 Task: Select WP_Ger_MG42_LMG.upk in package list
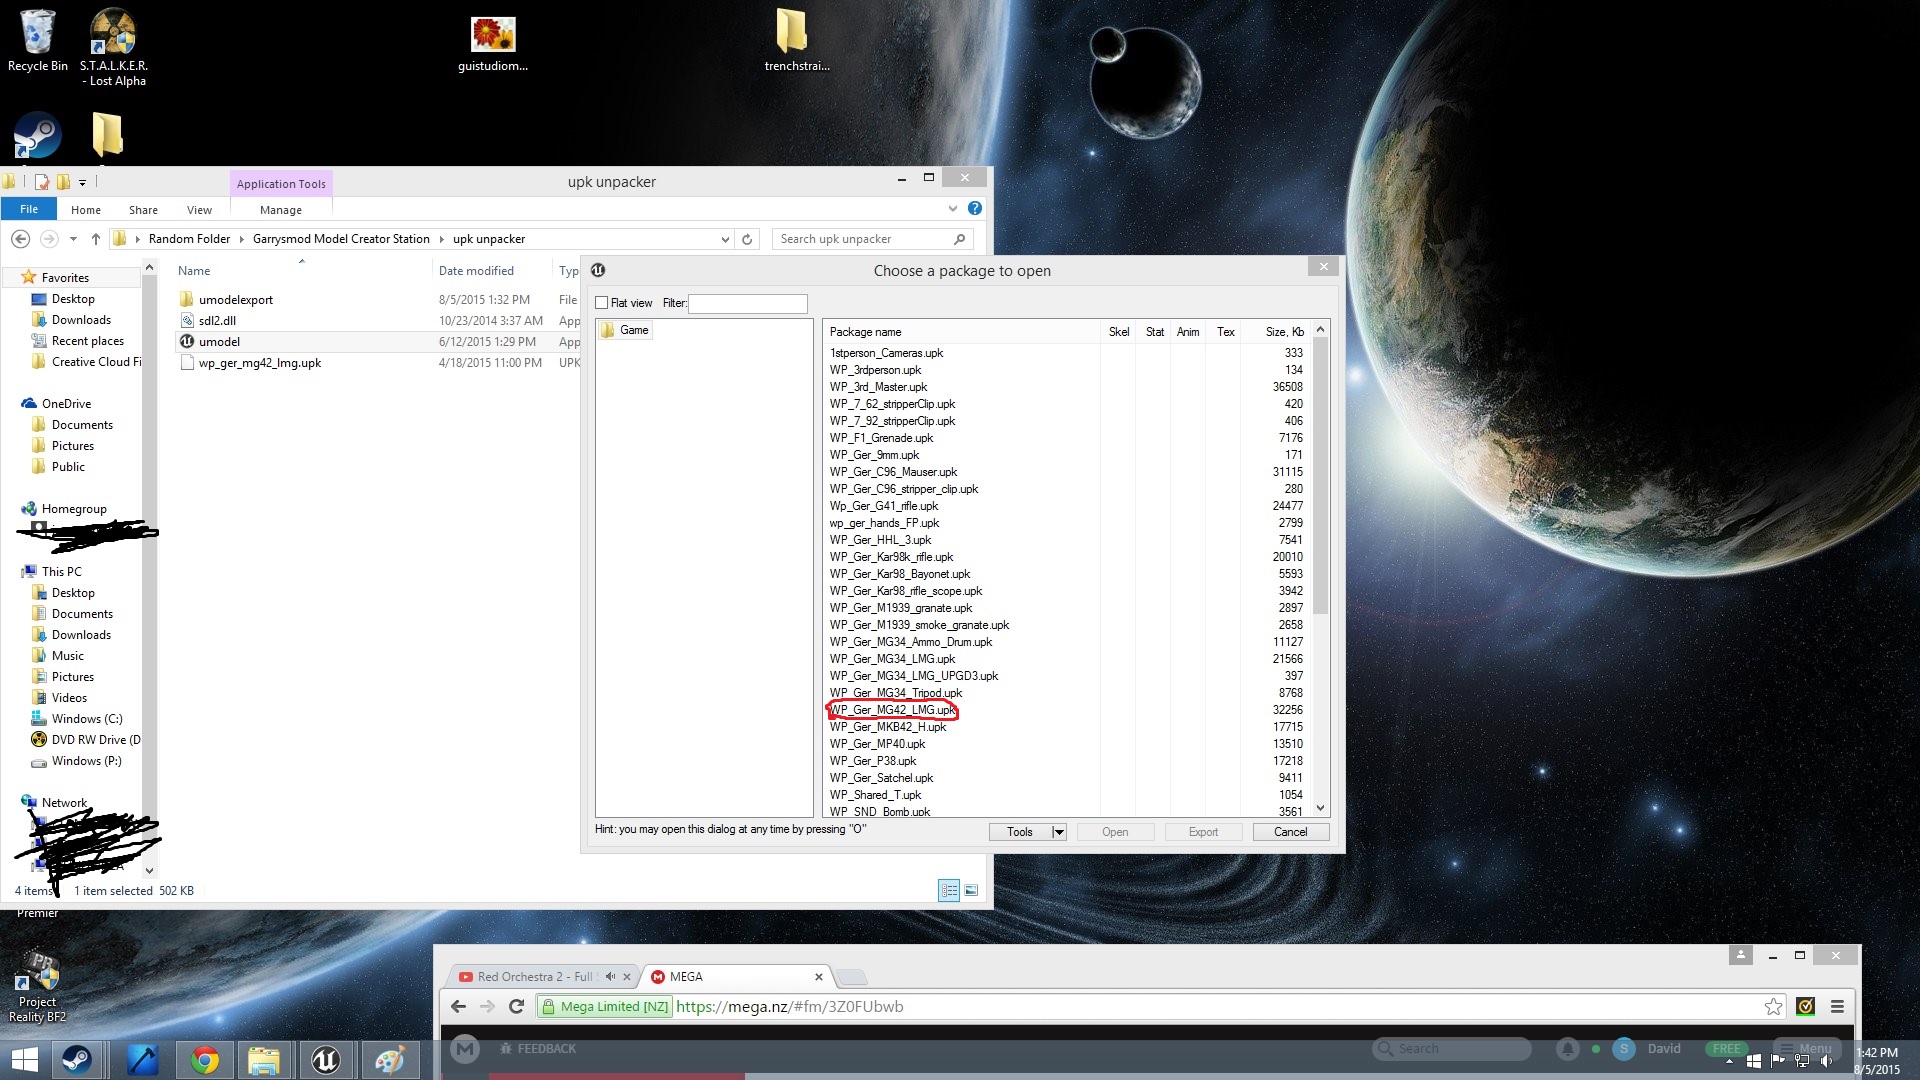[892, 710]
